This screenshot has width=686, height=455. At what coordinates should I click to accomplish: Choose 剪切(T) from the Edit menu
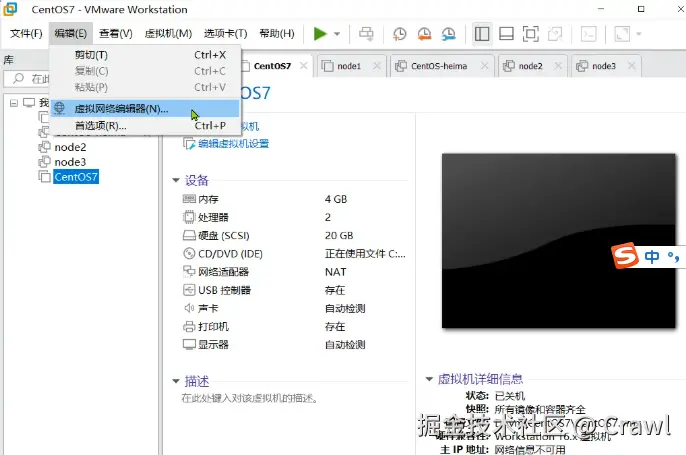click(x=145, y=55)
